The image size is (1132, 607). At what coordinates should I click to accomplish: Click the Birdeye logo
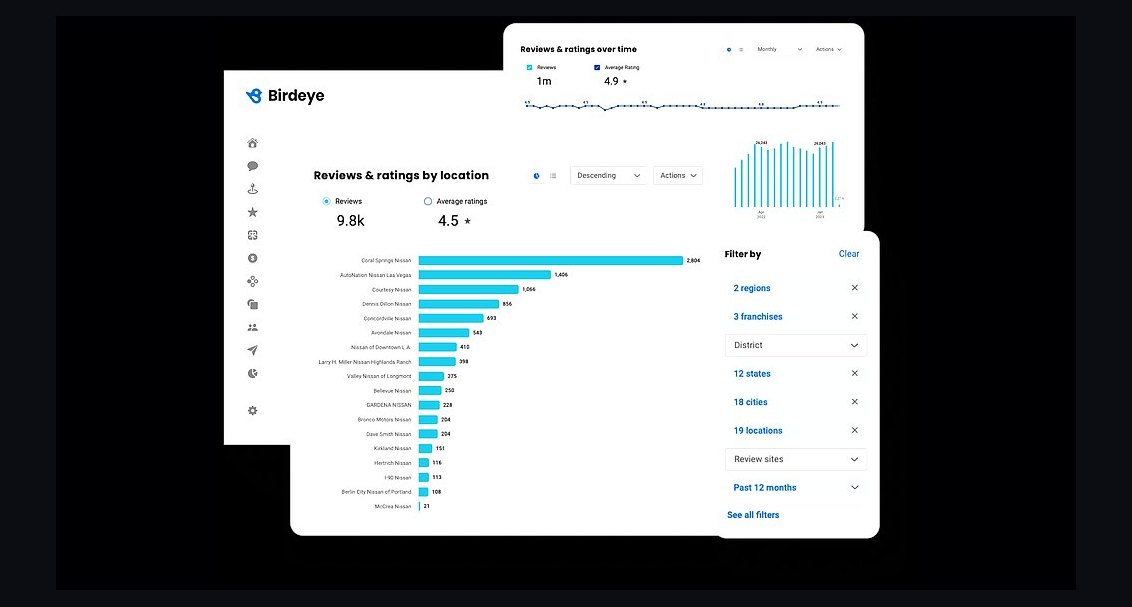click(x=285, y=95)
